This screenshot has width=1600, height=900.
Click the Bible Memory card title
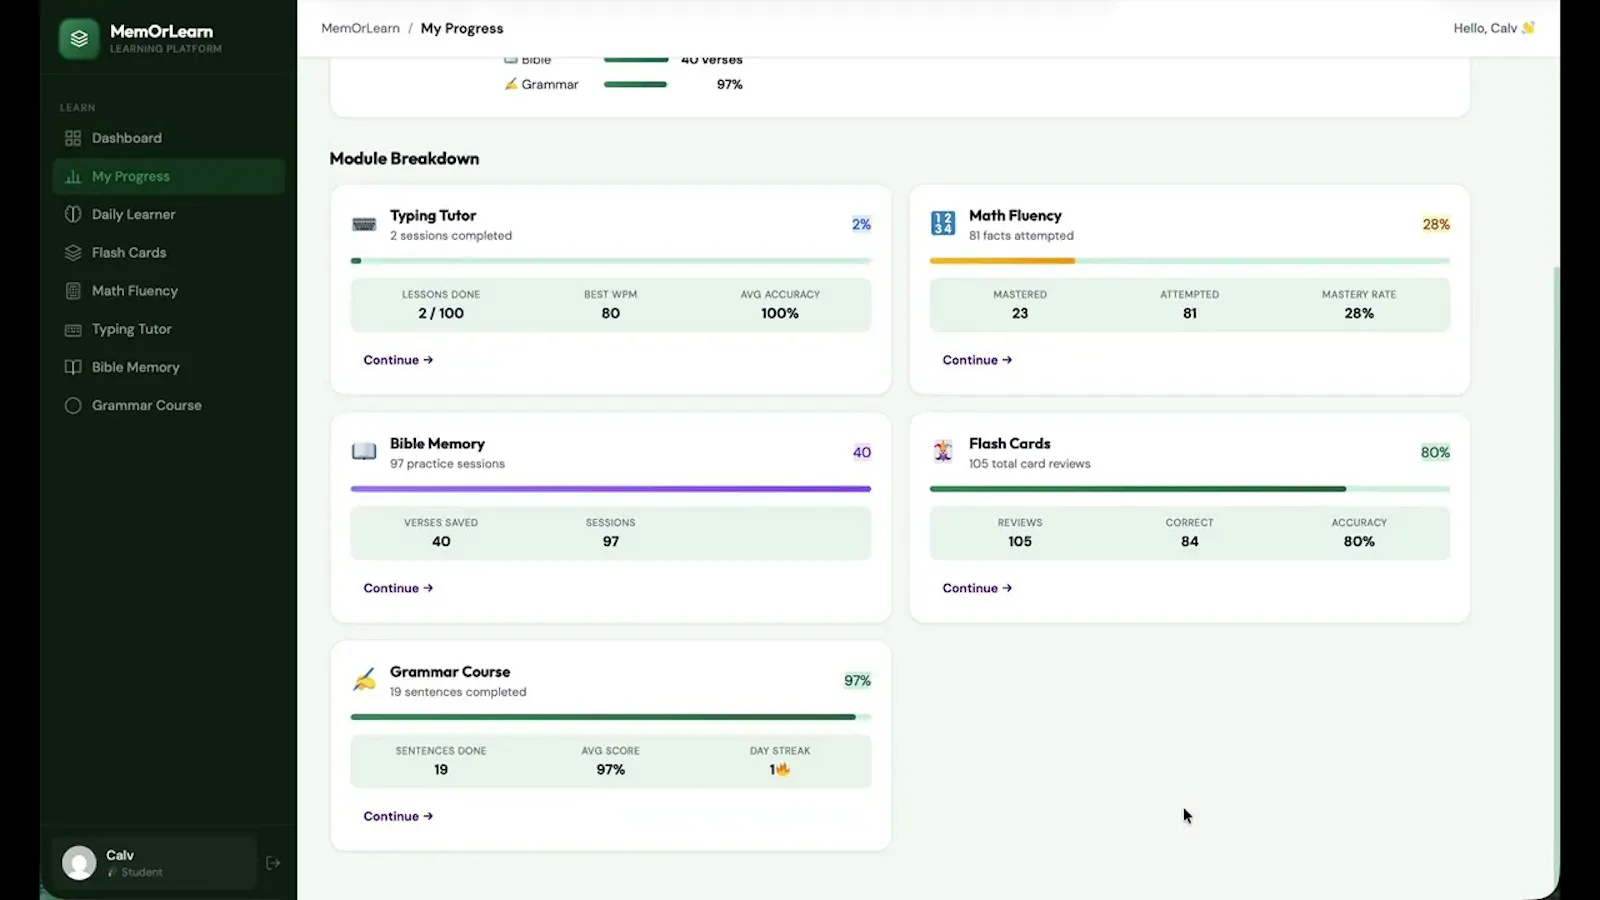point(437,443)
